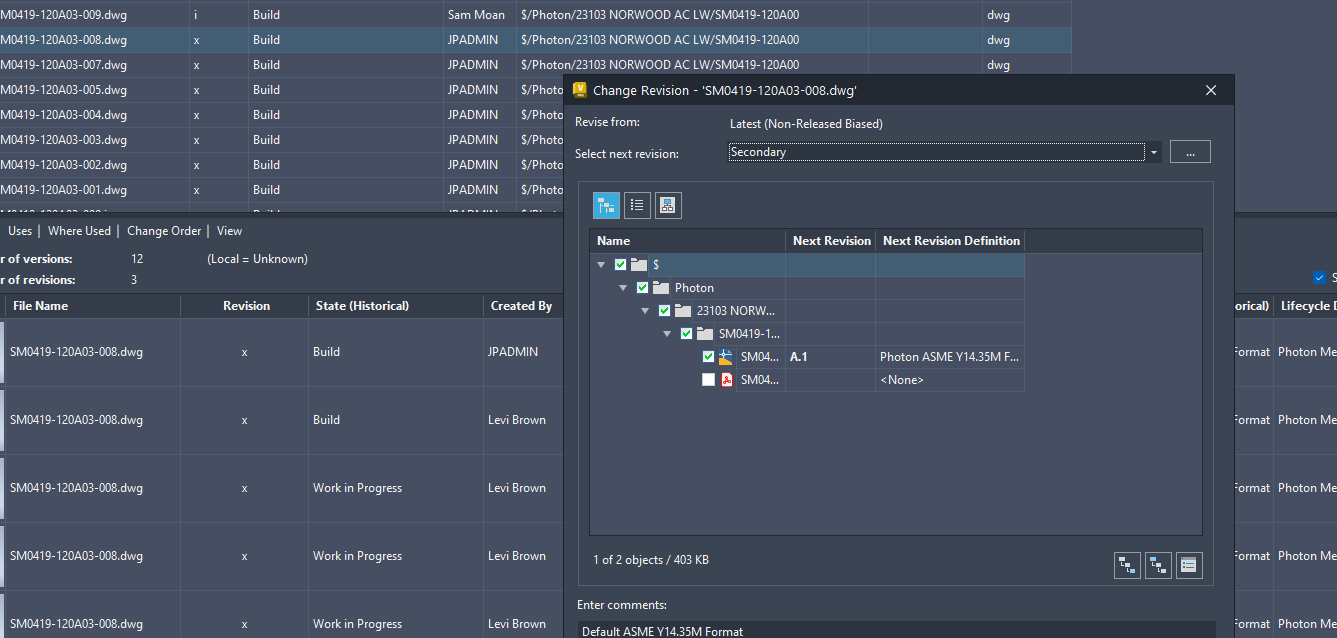The image size is (1337, 638).
Task: Sort by Next Revision column header
Action: coord(831,241)
